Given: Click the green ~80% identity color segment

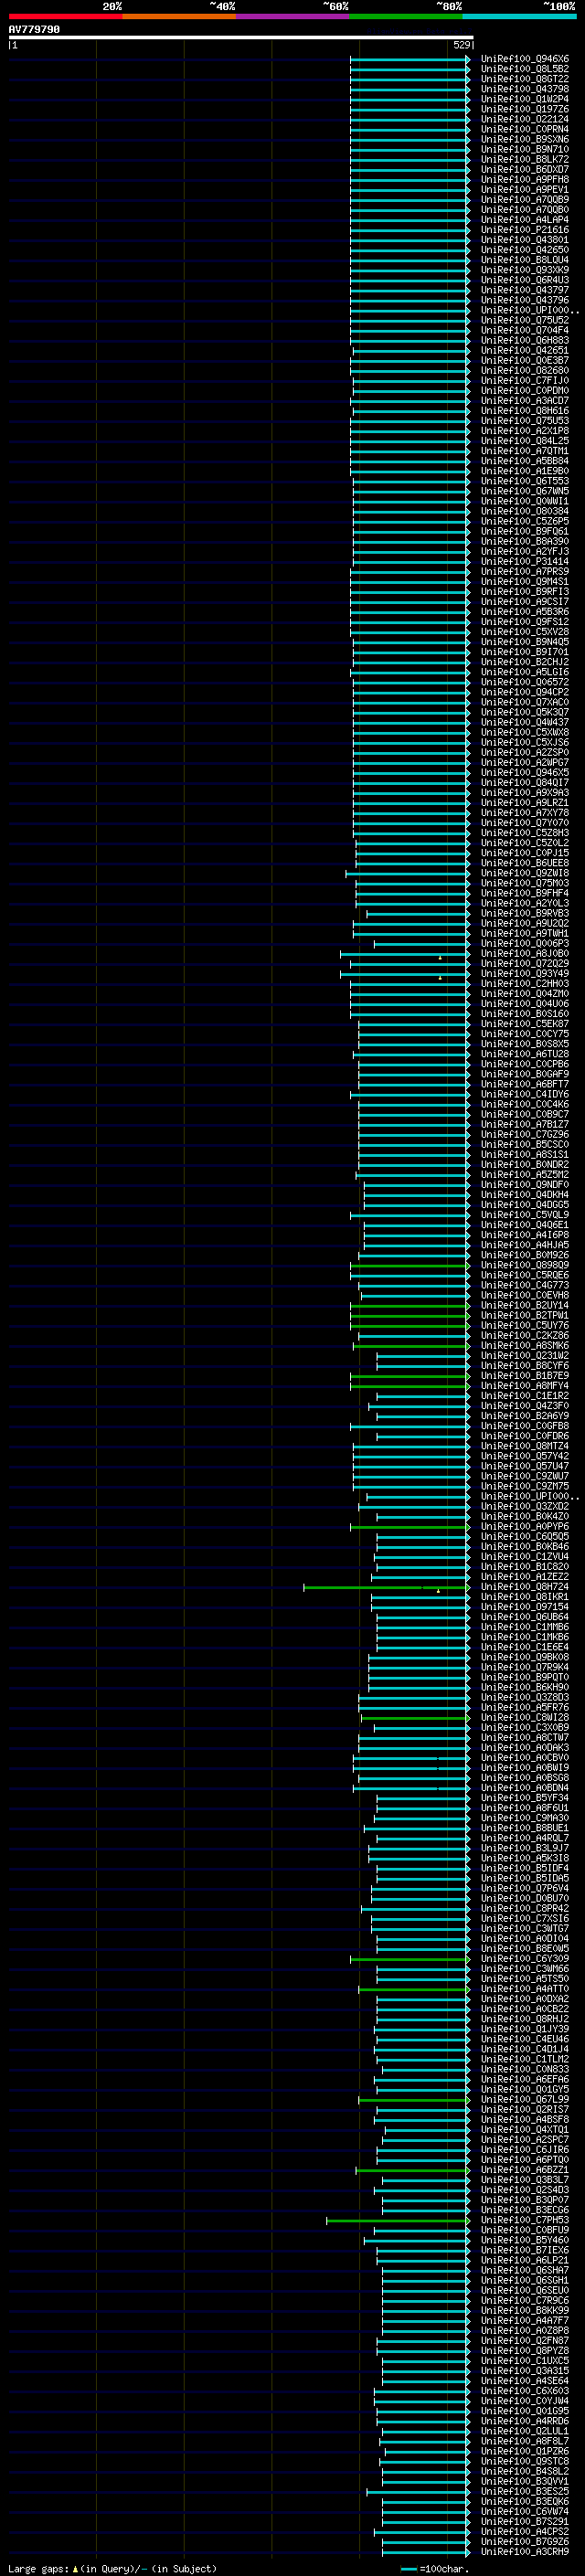Looking at the screenshot, I should [x=406, y=17].
